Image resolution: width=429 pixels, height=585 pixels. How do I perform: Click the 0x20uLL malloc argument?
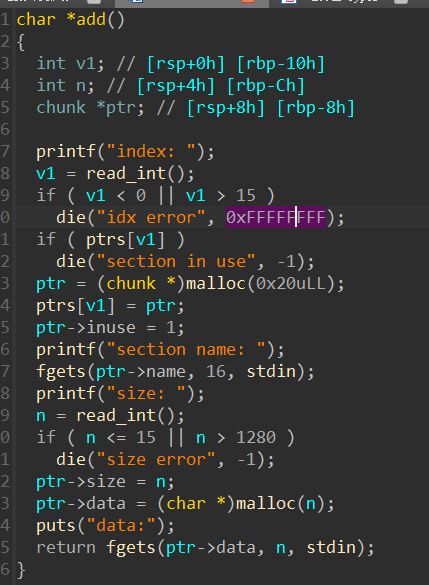click(x=291, y=284)
